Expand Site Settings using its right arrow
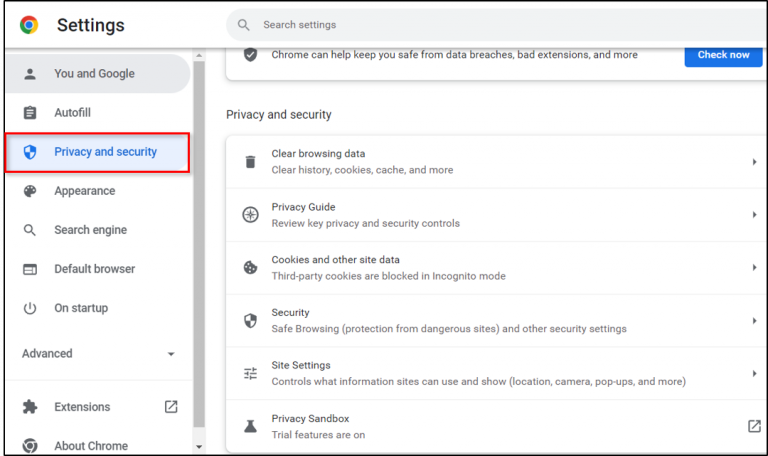768x456 pixels. coord(754,374)
